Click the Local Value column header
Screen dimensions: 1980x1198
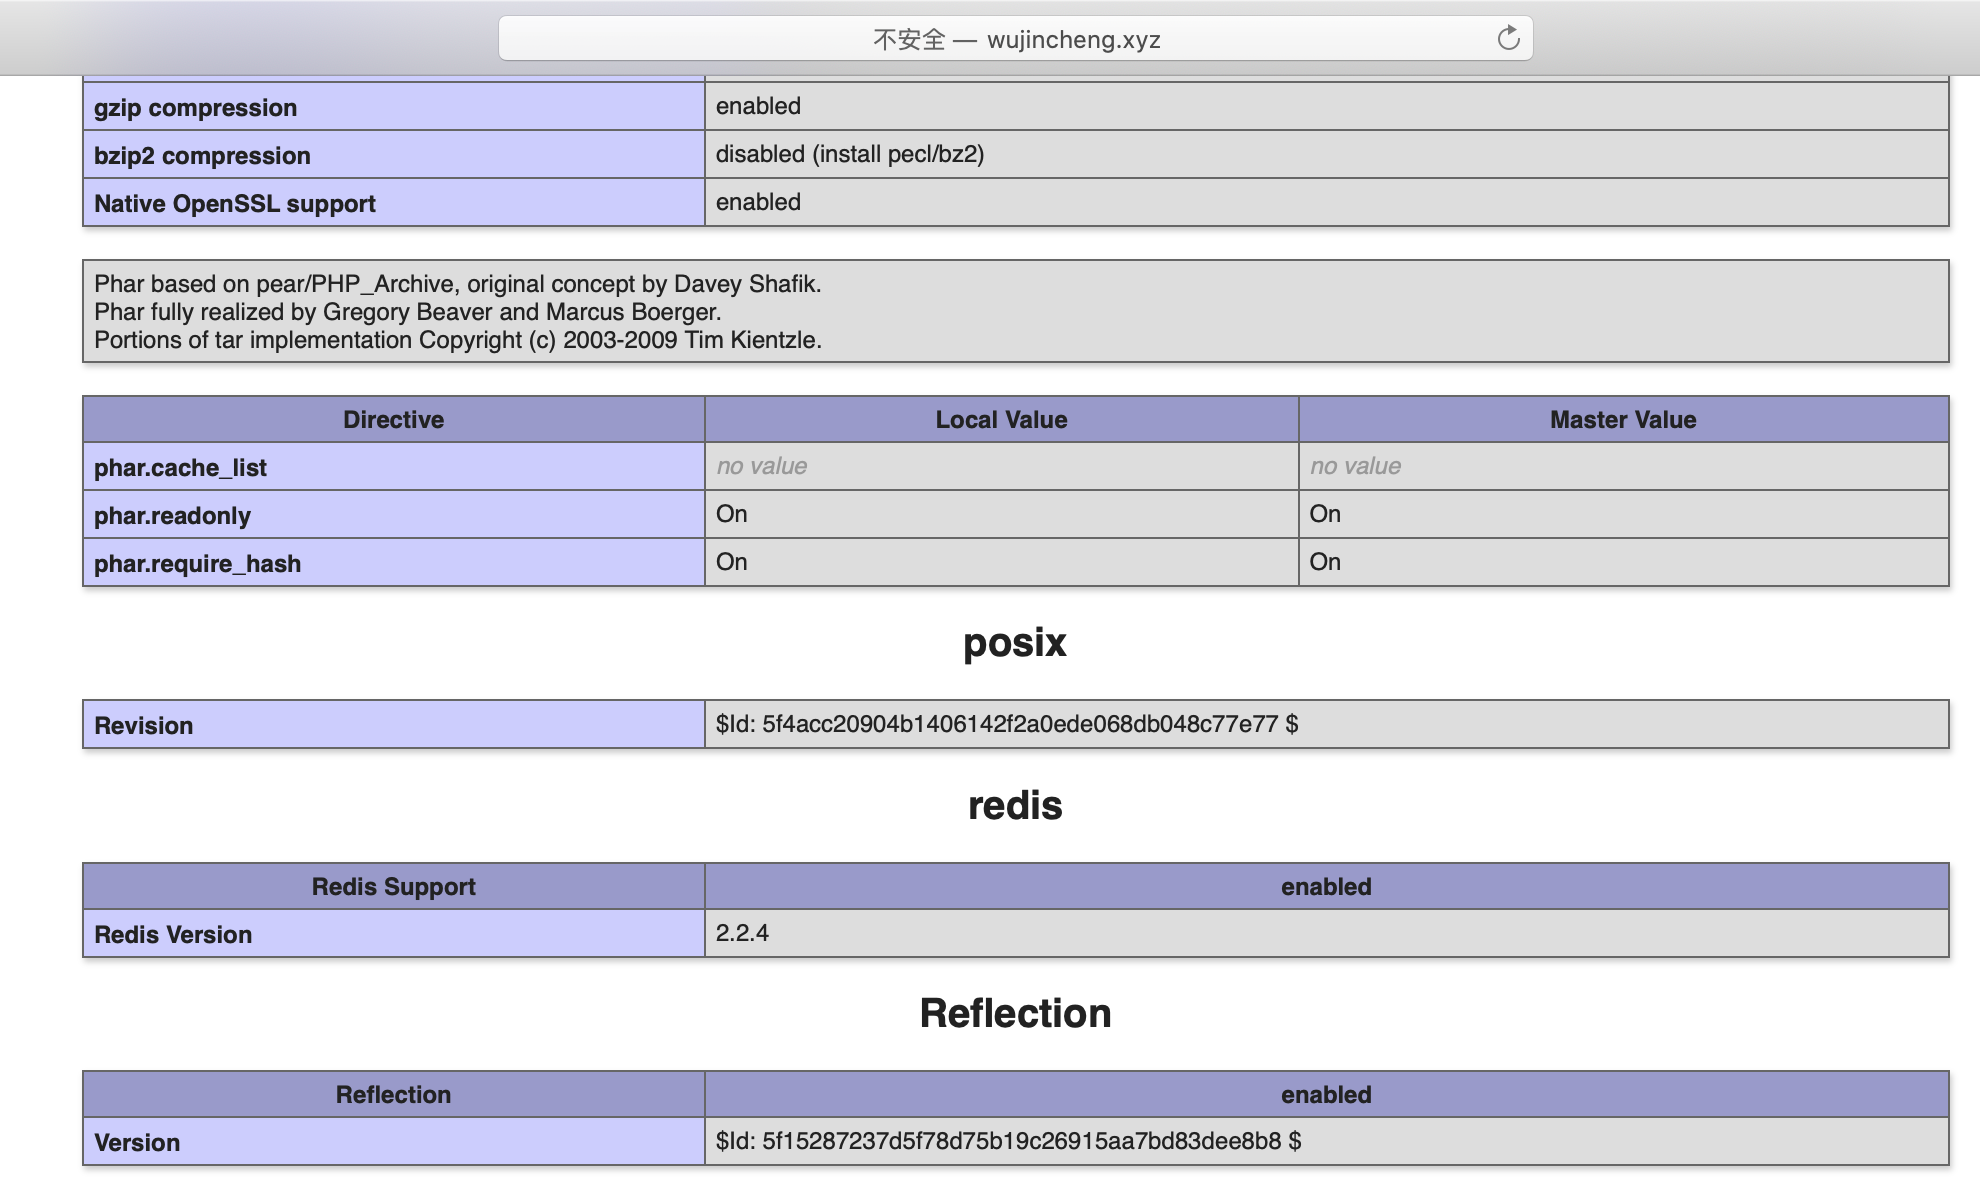(1001, 420)
